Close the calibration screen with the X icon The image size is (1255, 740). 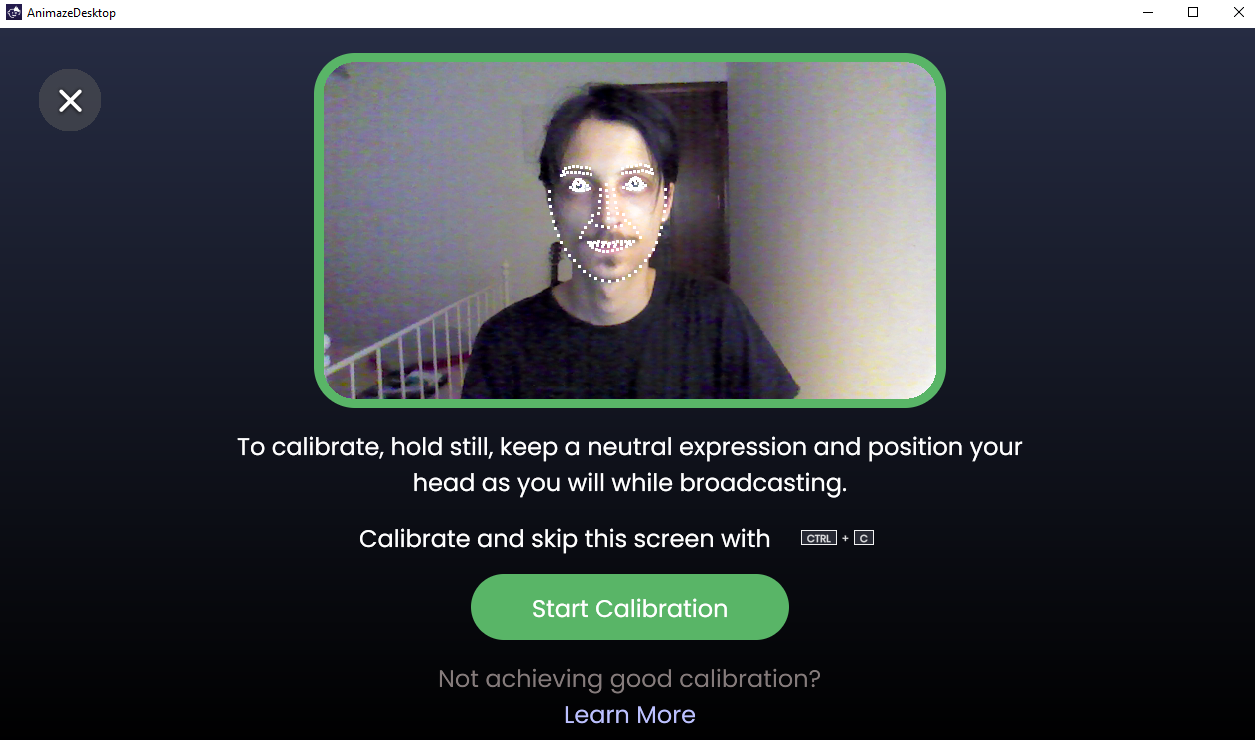tap(70, 100)
